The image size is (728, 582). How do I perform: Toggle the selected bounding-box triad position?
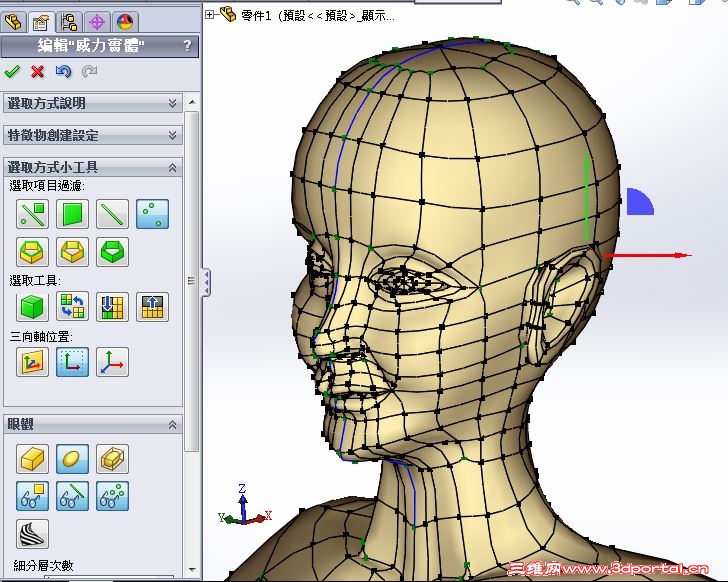tap(72, 362)
